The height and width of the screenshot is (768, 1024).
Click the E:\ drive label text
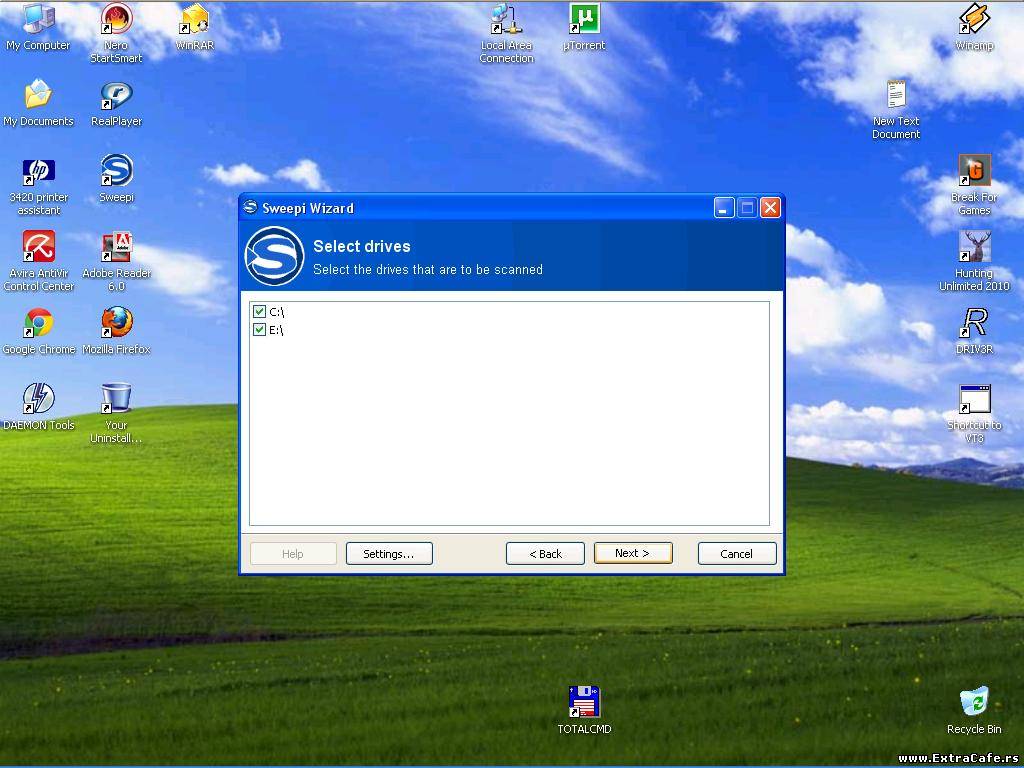(276, 330)
